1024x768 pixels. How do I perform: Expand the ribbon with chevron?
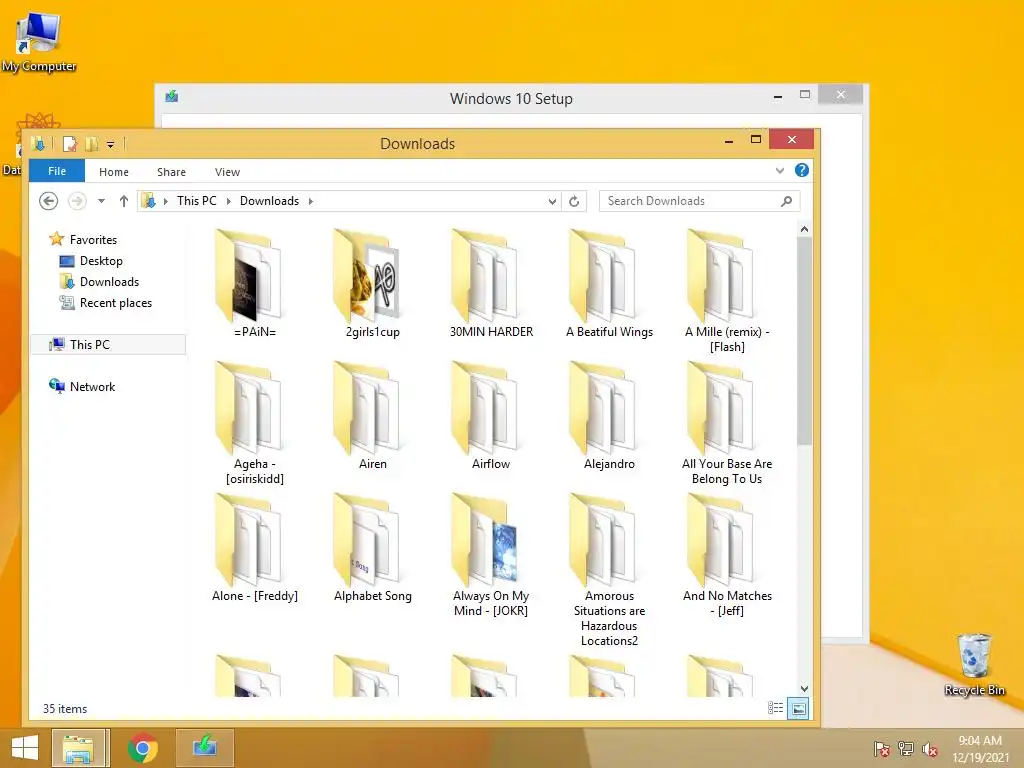click(x=780, y=171)
